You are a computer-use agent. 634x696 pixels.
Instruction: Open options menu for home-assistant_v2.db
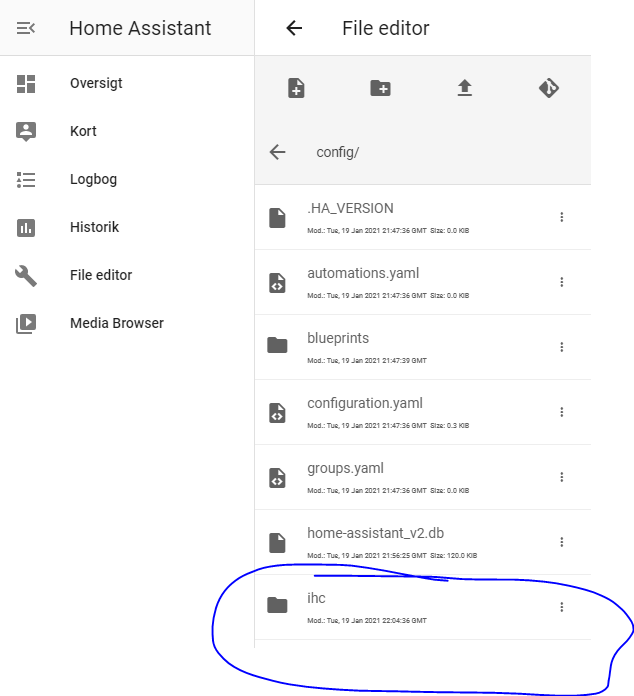[x=562, y=542]
